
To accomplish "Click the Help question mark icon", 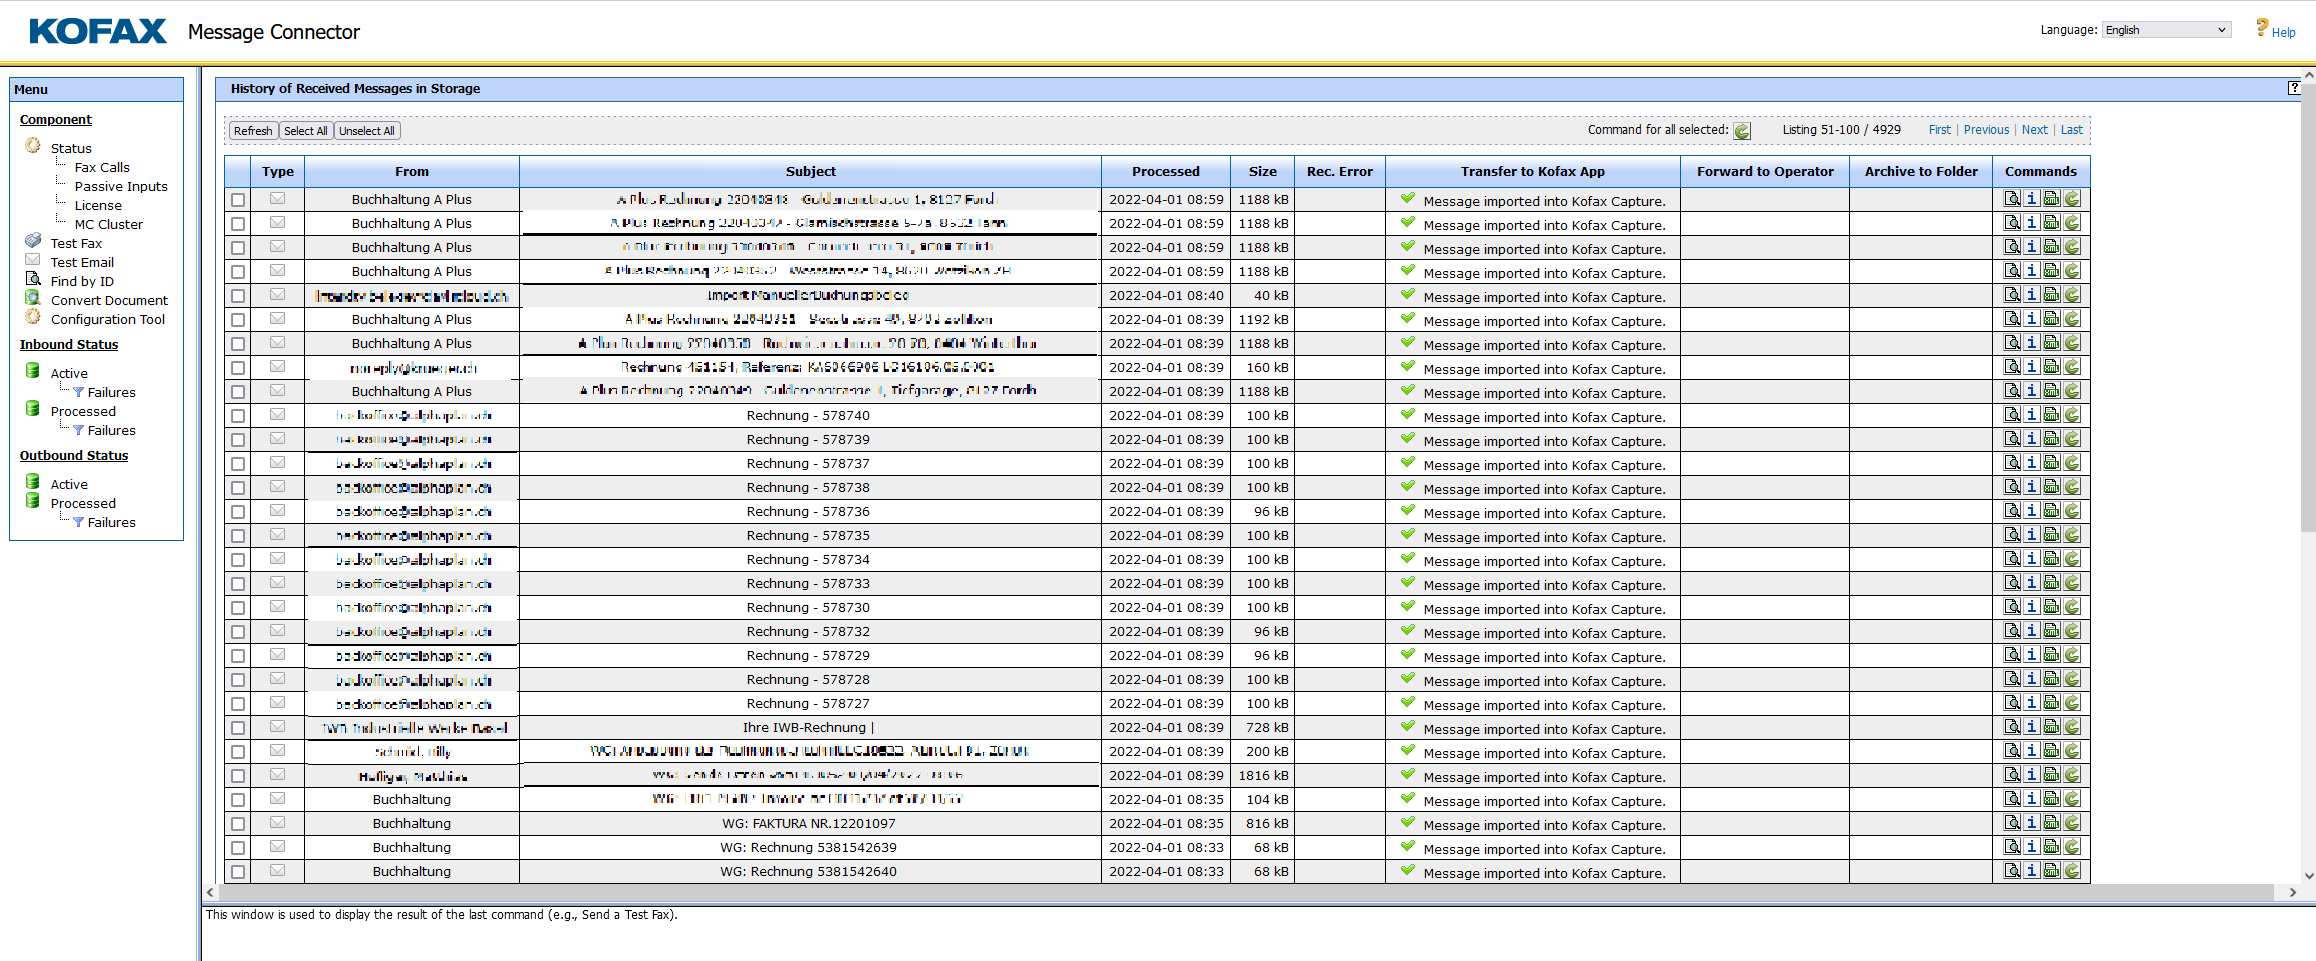I will click(2261, 28).
